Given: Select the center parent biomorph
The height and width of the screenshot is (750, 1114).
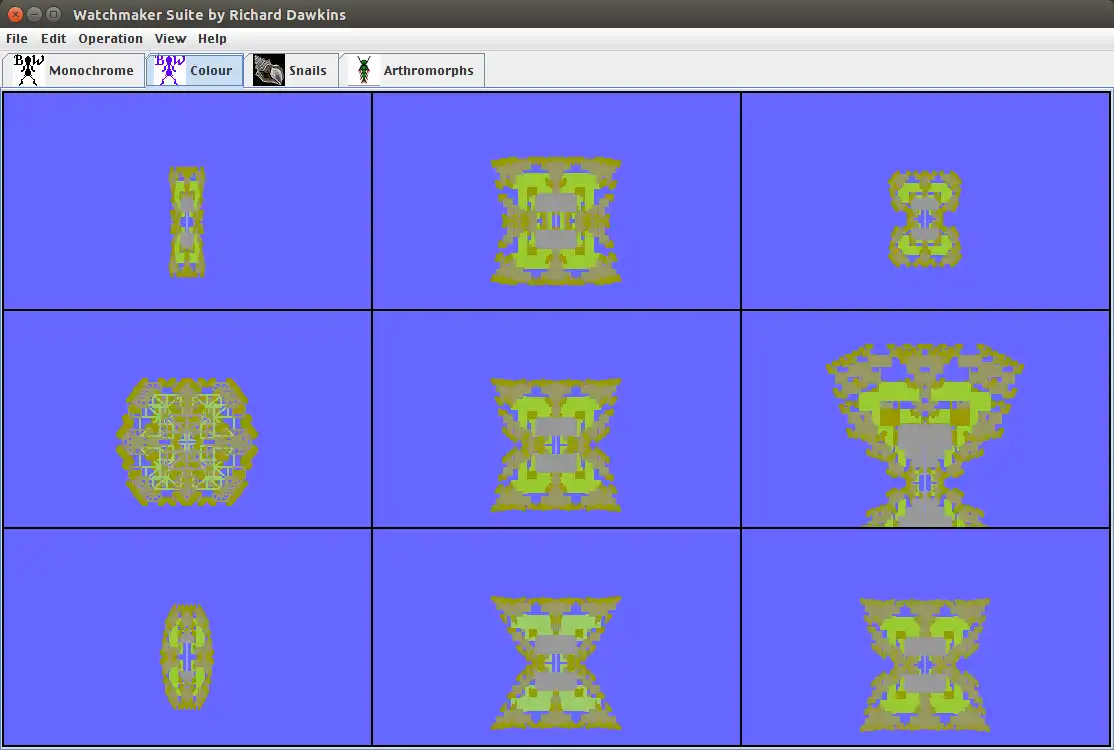Looking at the screenshot, I should (x=556, y=445).
